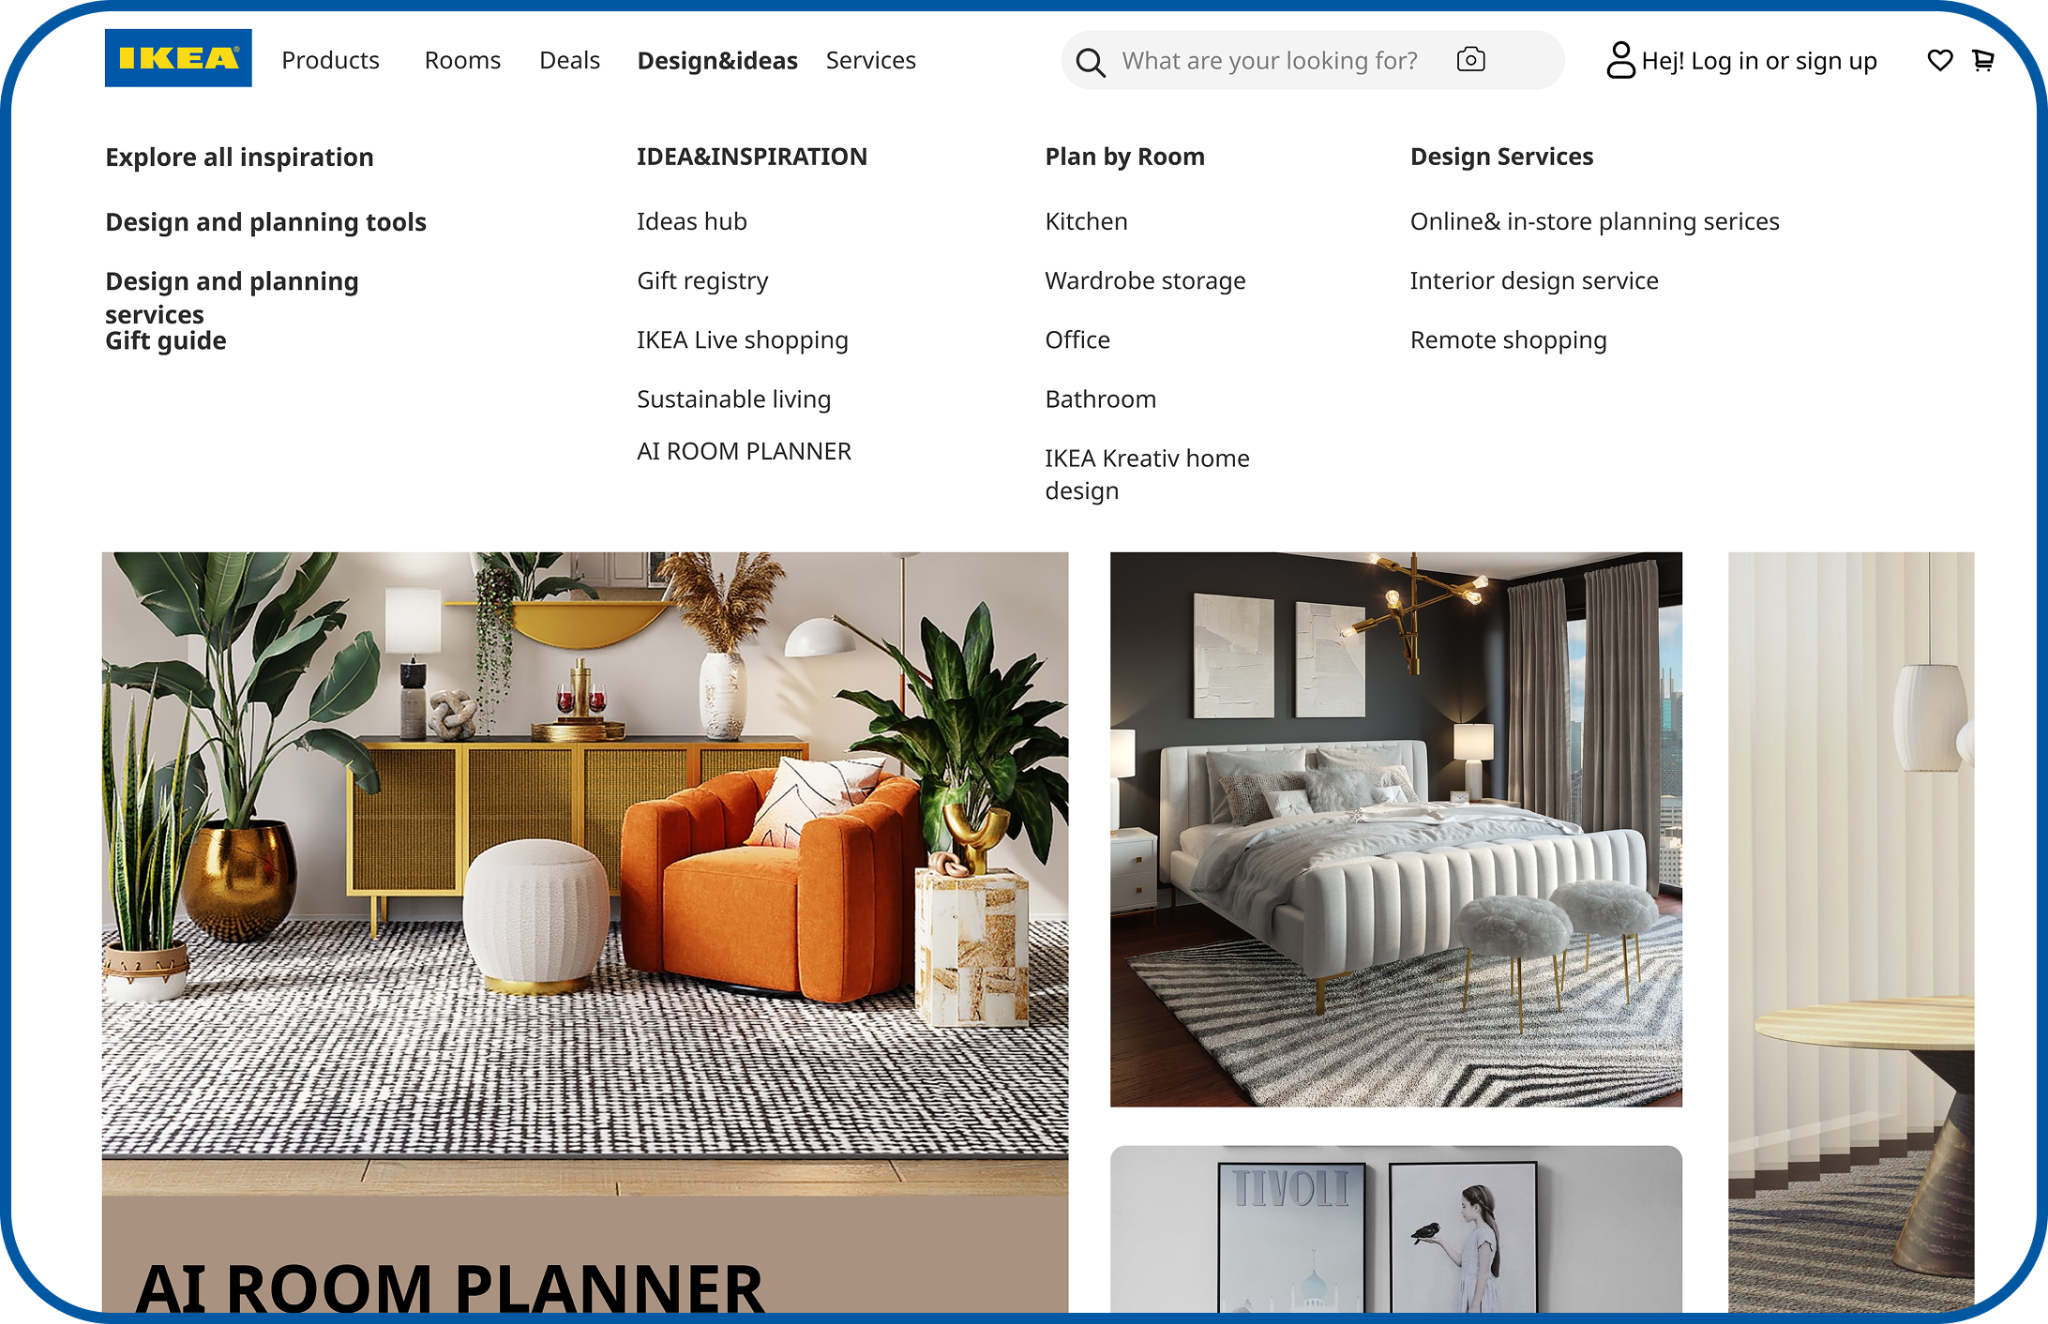This screenshot has height=1324, width=2048.
Task: Open the Gift guide link
Action: [166, 341]
